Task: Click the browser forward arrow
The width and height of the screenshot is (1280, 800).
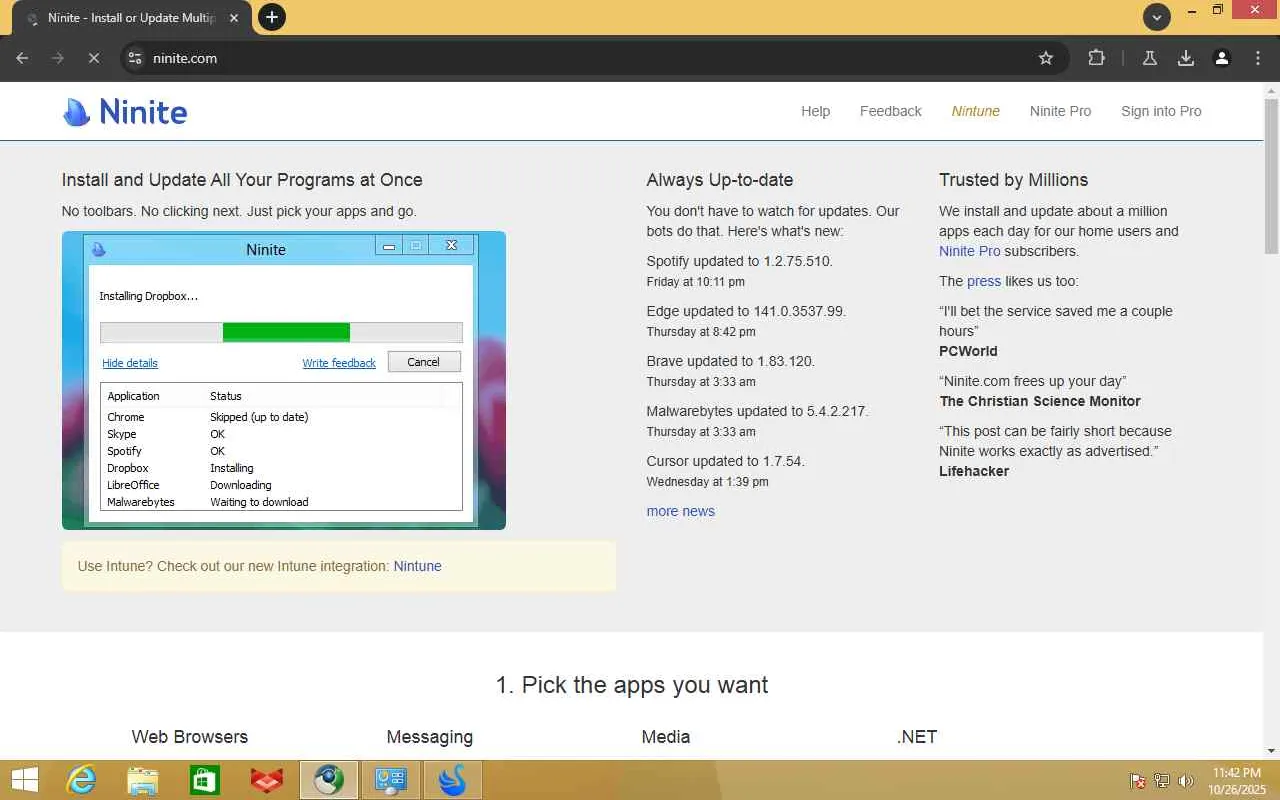Action: 58,58
